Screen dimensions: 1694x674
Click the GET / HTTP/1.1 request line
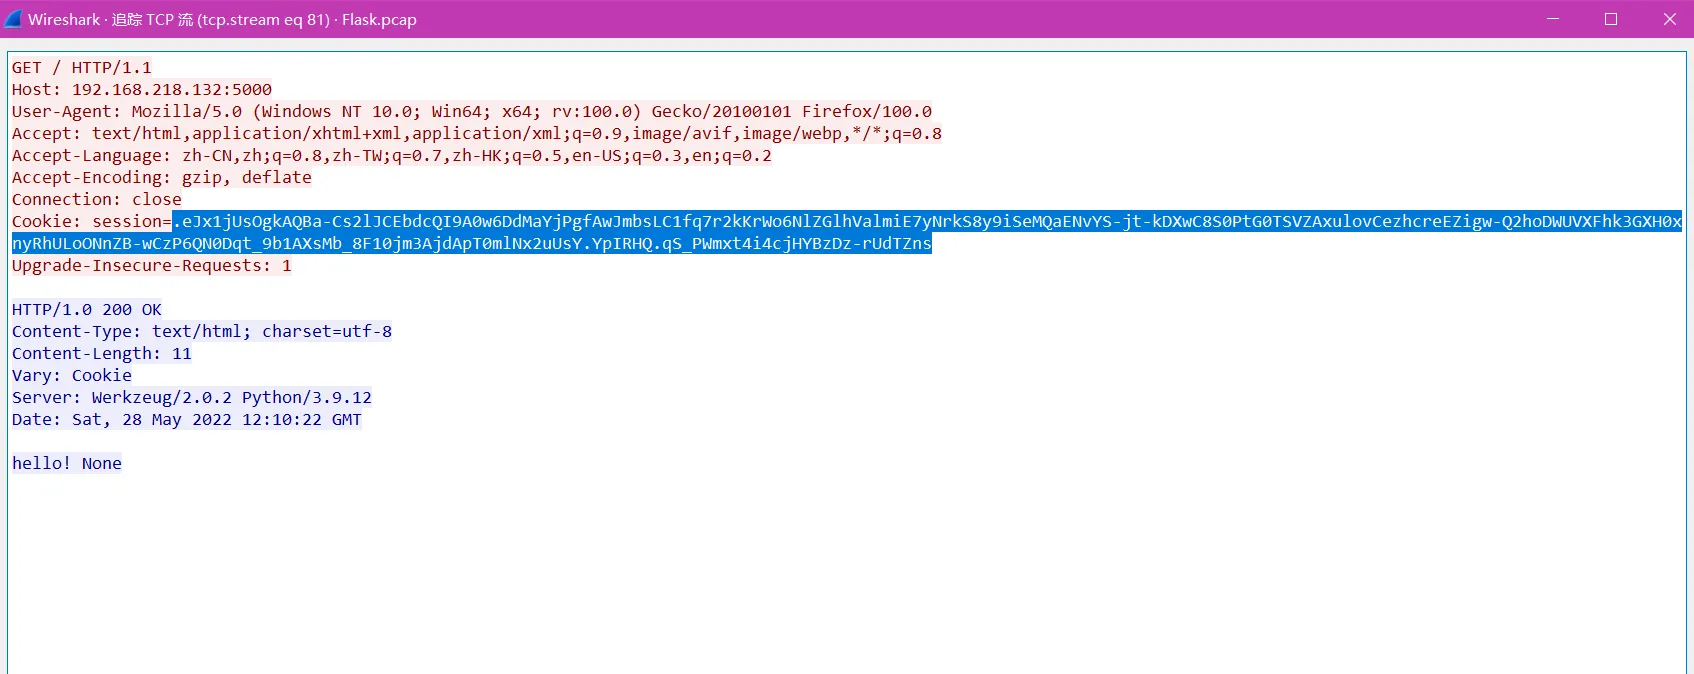[82, 68]
